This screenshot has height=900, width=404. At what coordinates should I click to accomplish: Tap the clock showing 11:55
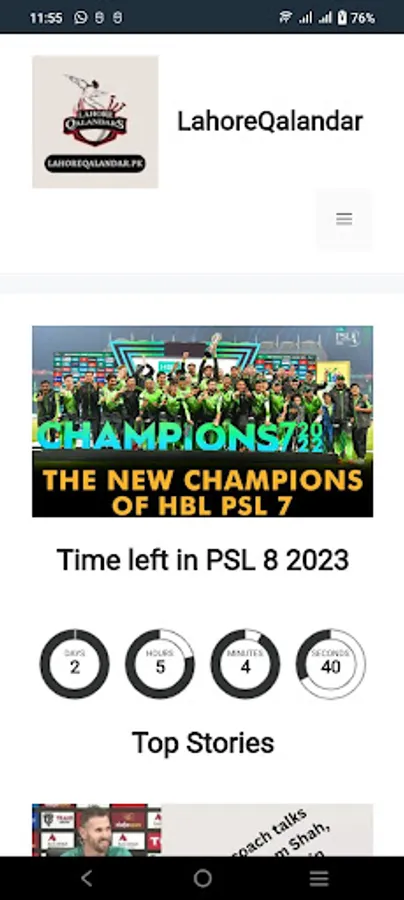click(x=46, y=18)
